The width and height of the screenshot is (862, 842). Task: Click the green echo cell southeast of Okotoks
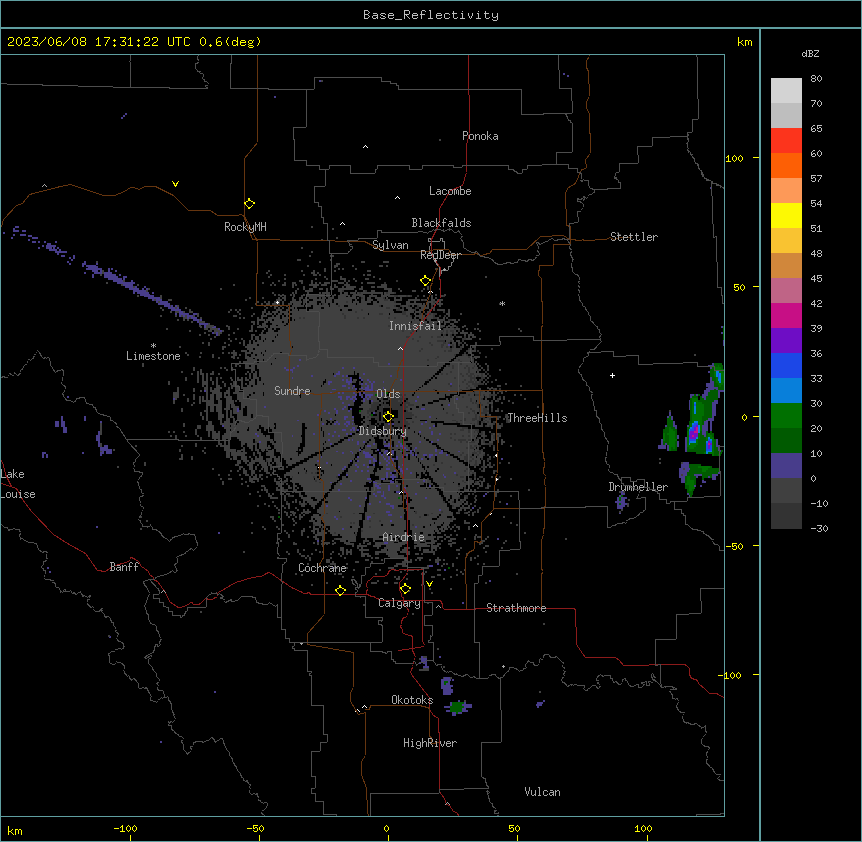(x=457, y=707)
